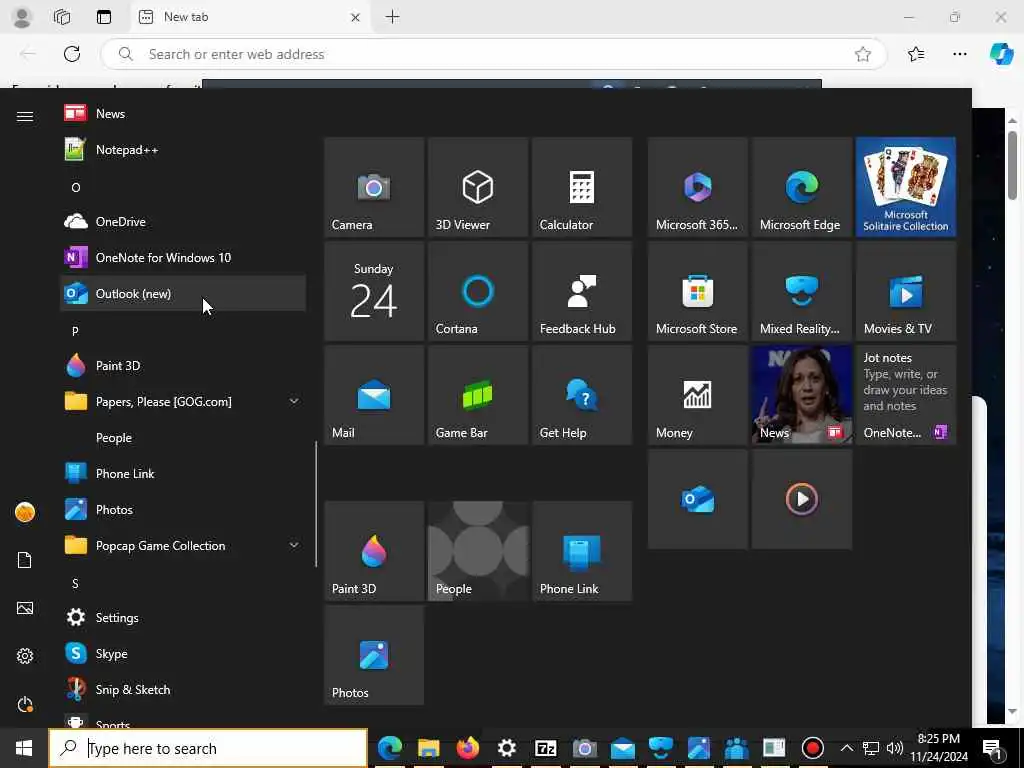The width and height of the screenshot is (1024, 768).
Task: Launch the Phone Link tile
Action: tap(582, 551)
